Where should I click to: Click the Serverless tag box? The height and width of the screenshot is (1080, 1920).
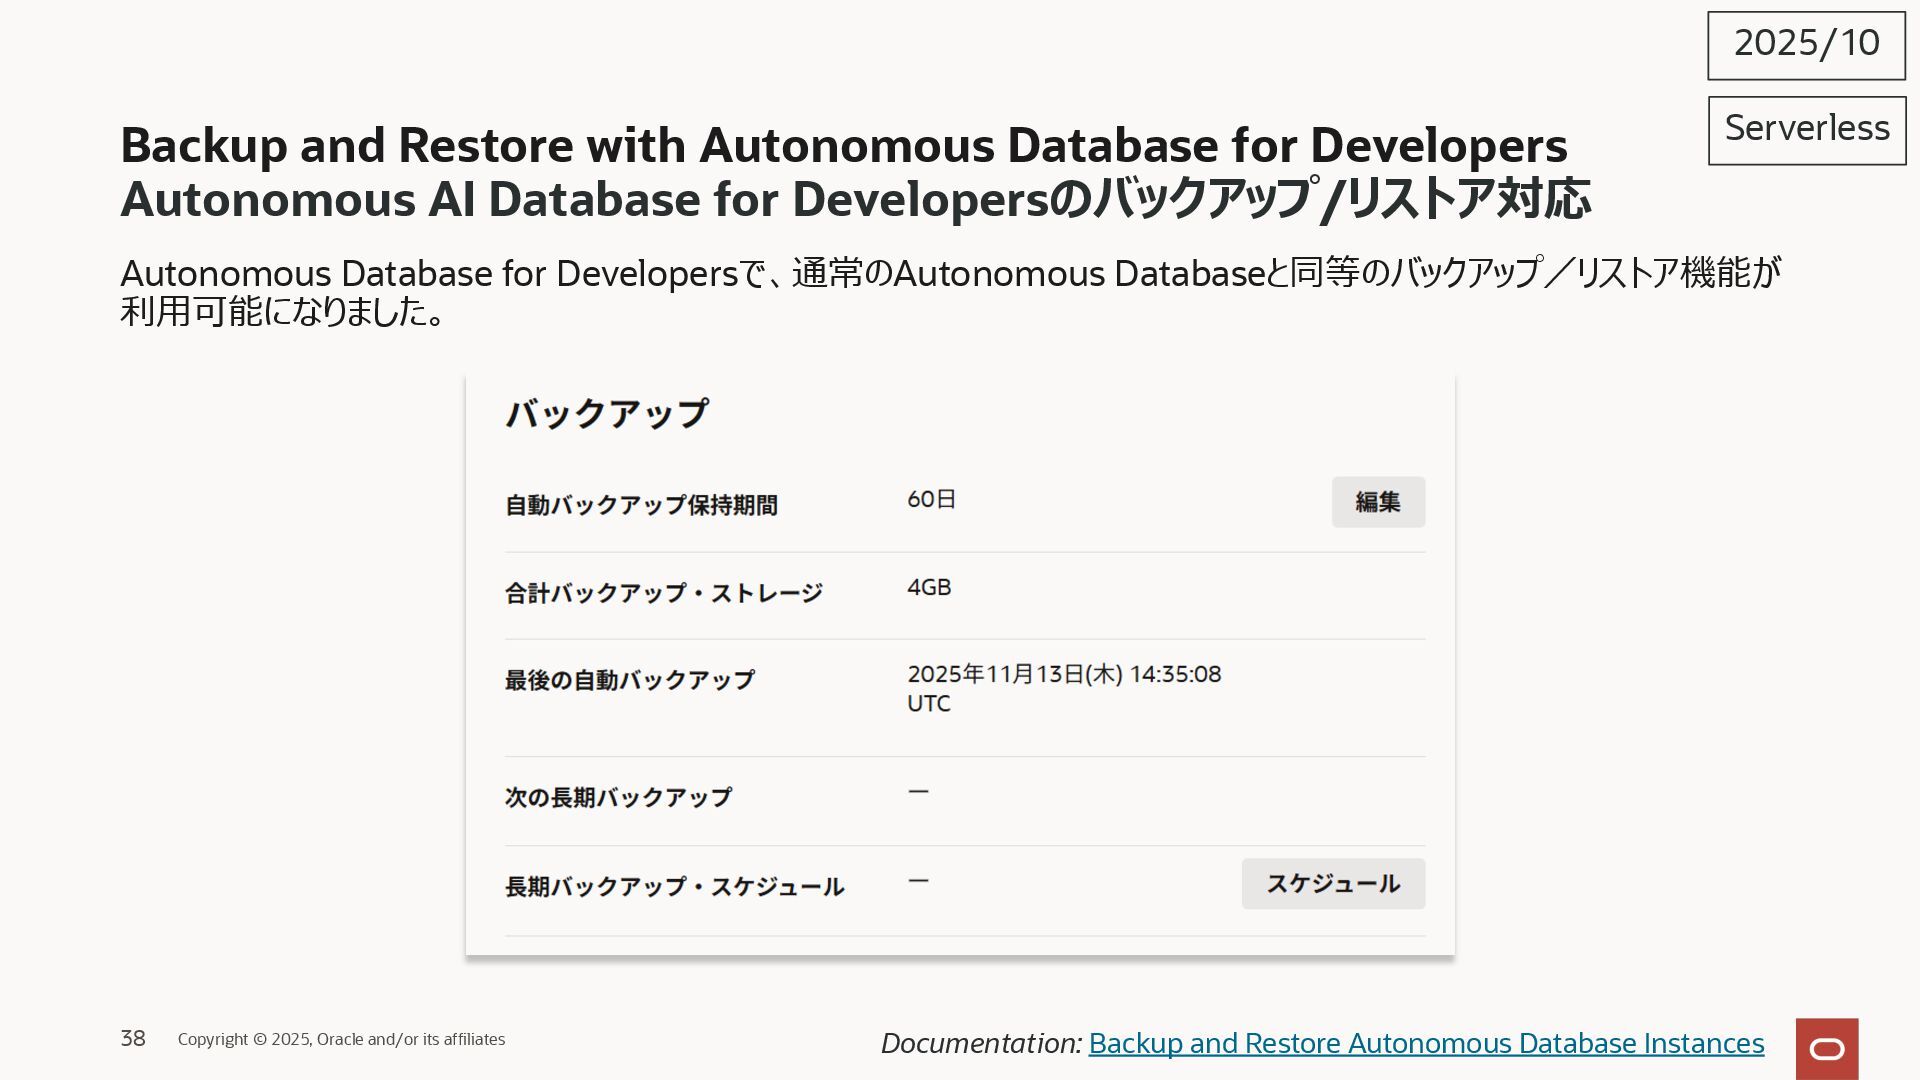pyautogui.click(x=1806, y=130)
